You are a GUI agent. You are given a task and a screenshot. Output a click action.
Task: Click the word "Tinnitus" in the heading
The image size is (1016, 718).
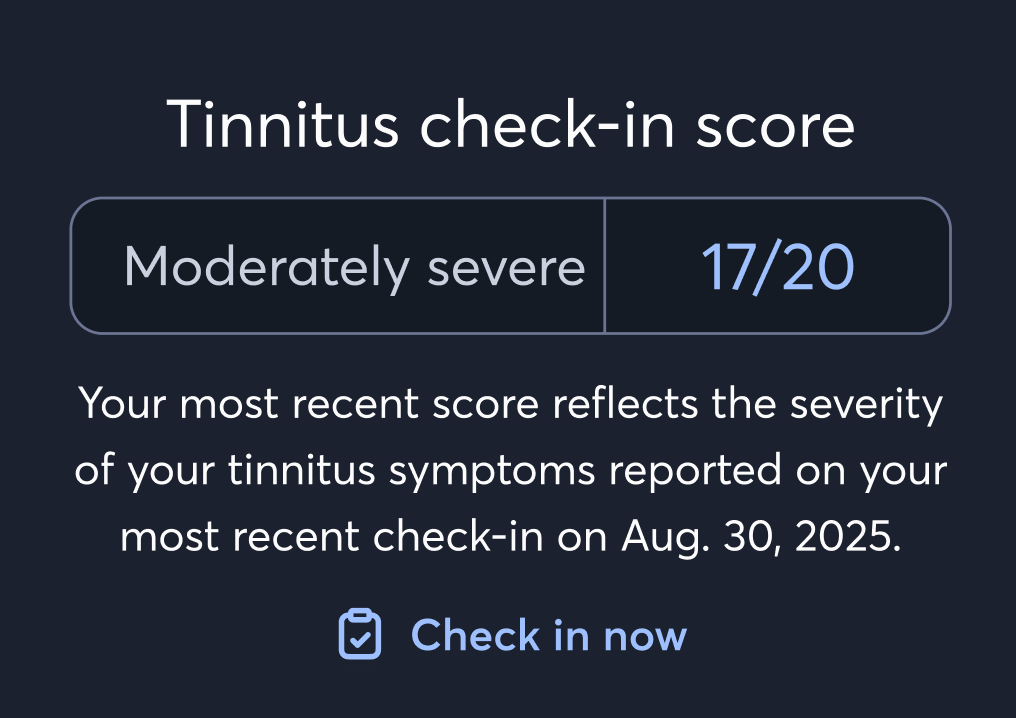pyautogui.click(x=285, y=126)
